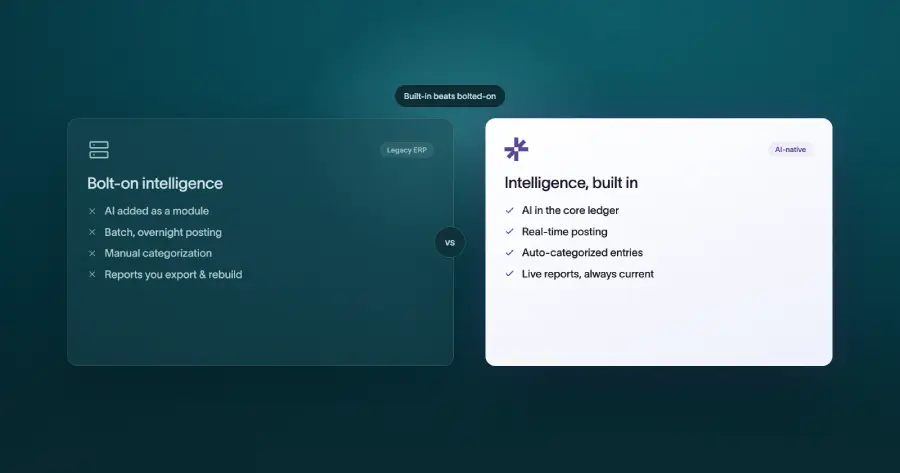Click the X icon beside 'Reports you export & rebuild'
Image resolution: width=900 pixels, height=473 pixels.
tap(92, 274)
